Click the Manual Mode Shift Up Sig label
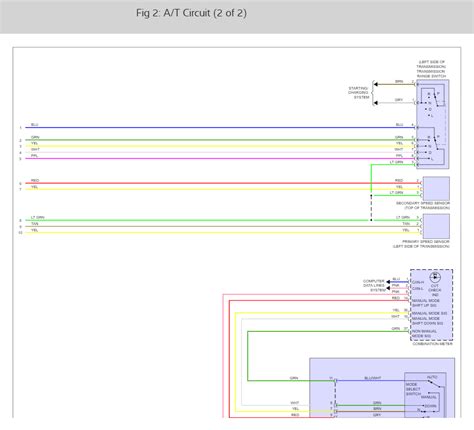Screen dimensions: 474x430 pos(426,303)
